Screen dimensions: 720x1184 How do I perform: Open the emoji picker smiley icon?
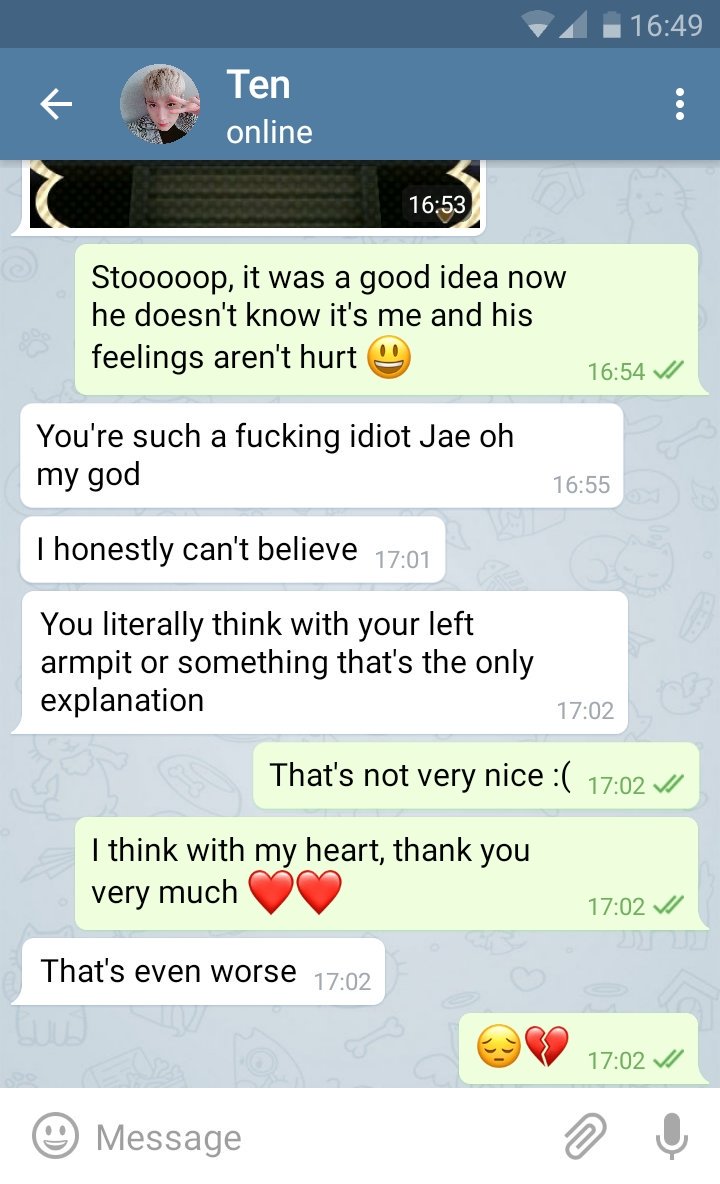[55, 1136]
